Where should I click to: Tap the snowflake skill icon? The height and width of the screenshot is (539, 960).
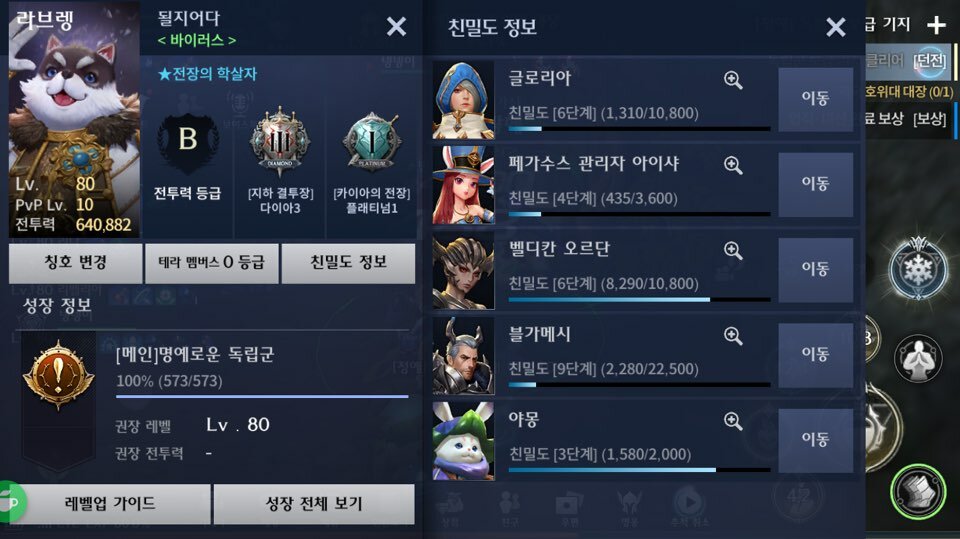tap(918, 269)
